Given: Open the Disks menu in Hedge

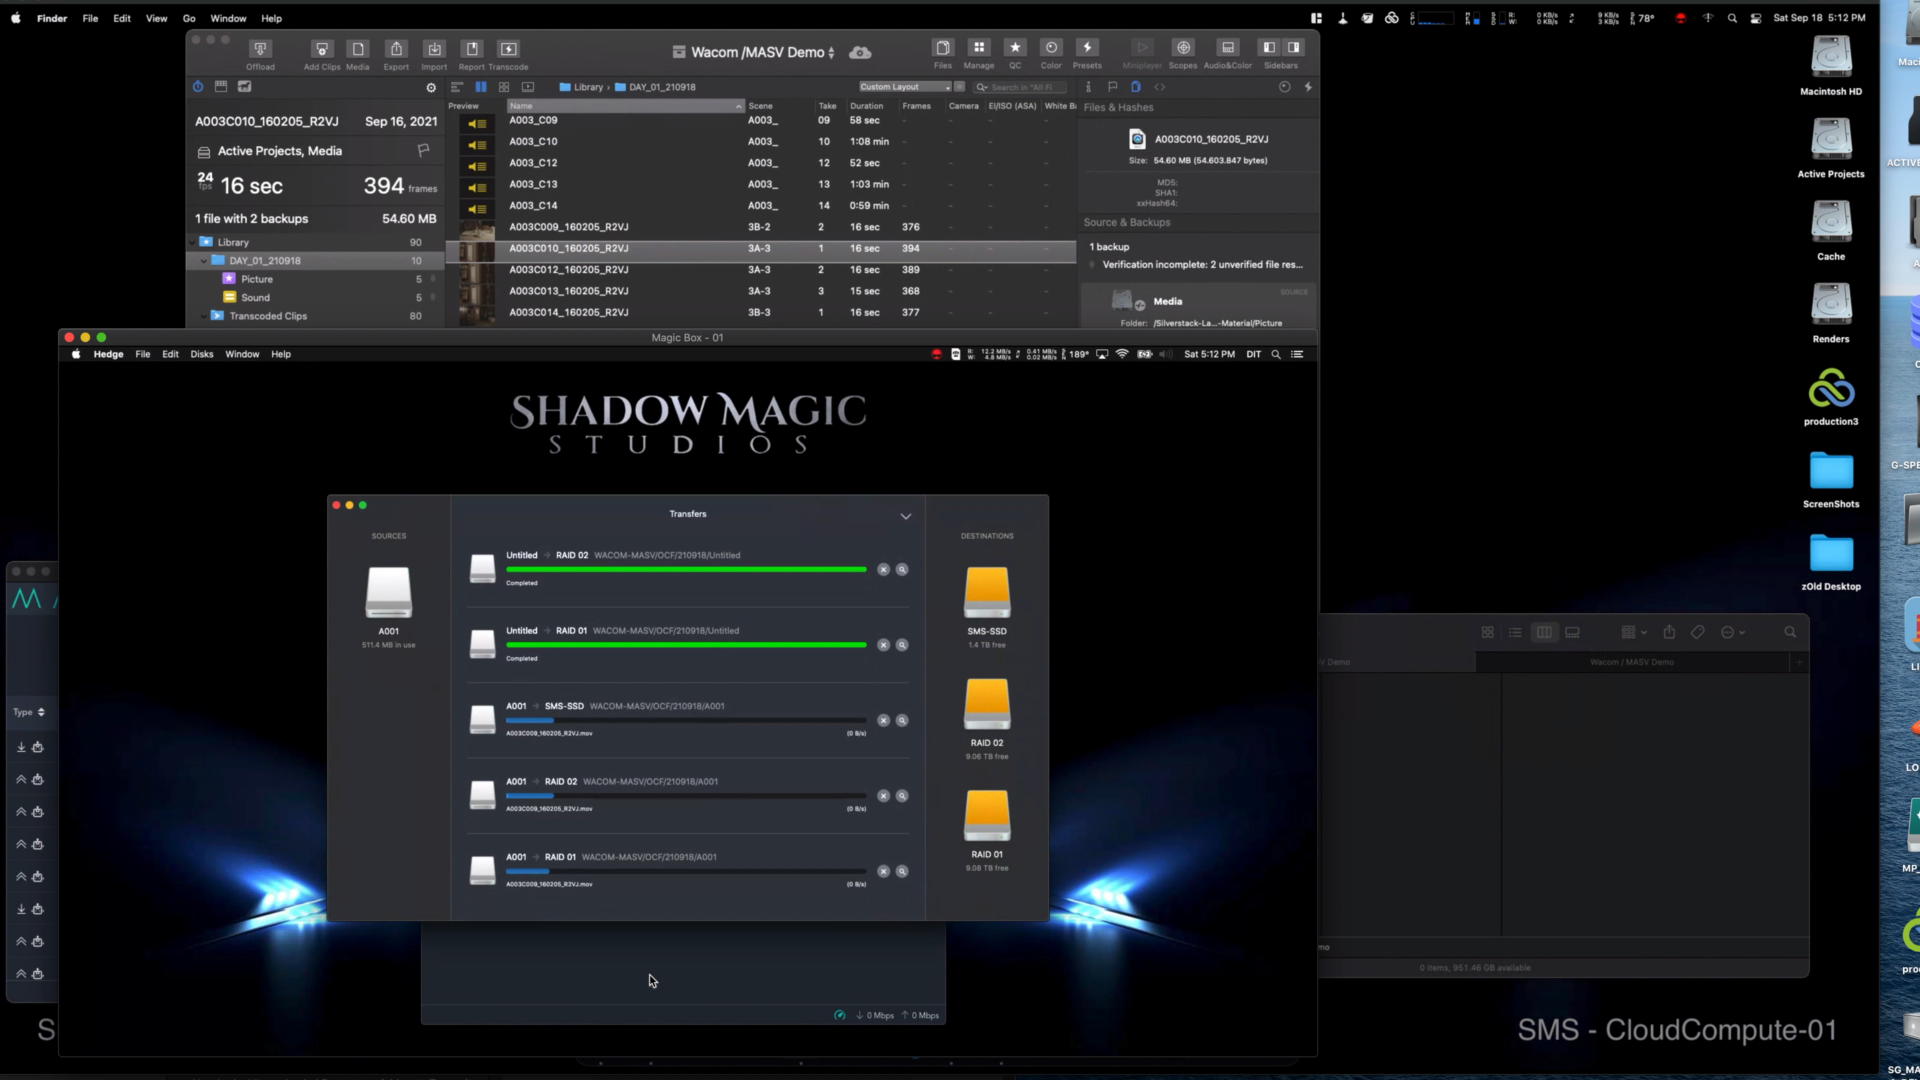Looking at the screenshot, I should pos(202,354).
